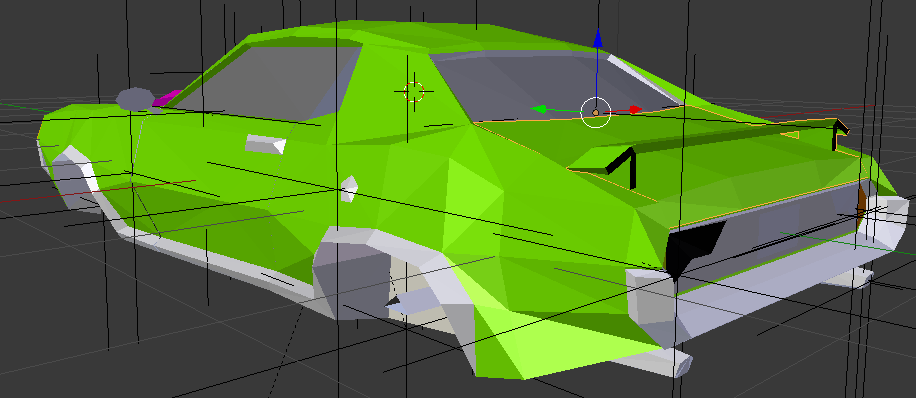Screen dimensions: 916x398
Task: Select the small white side marker
Action: 349,188
